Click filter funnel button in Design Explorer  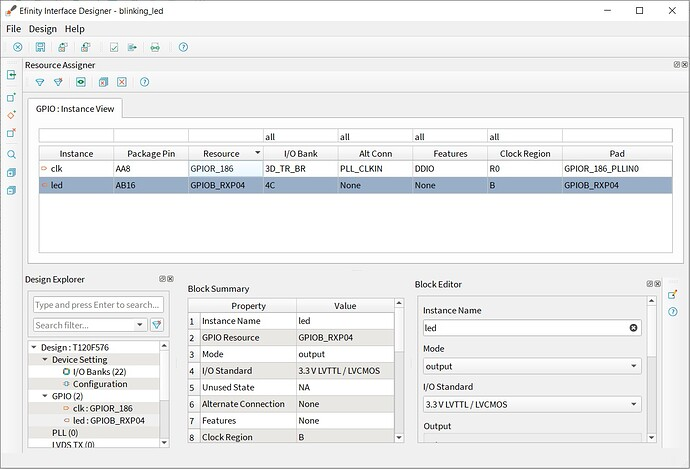tap(157, 325)
